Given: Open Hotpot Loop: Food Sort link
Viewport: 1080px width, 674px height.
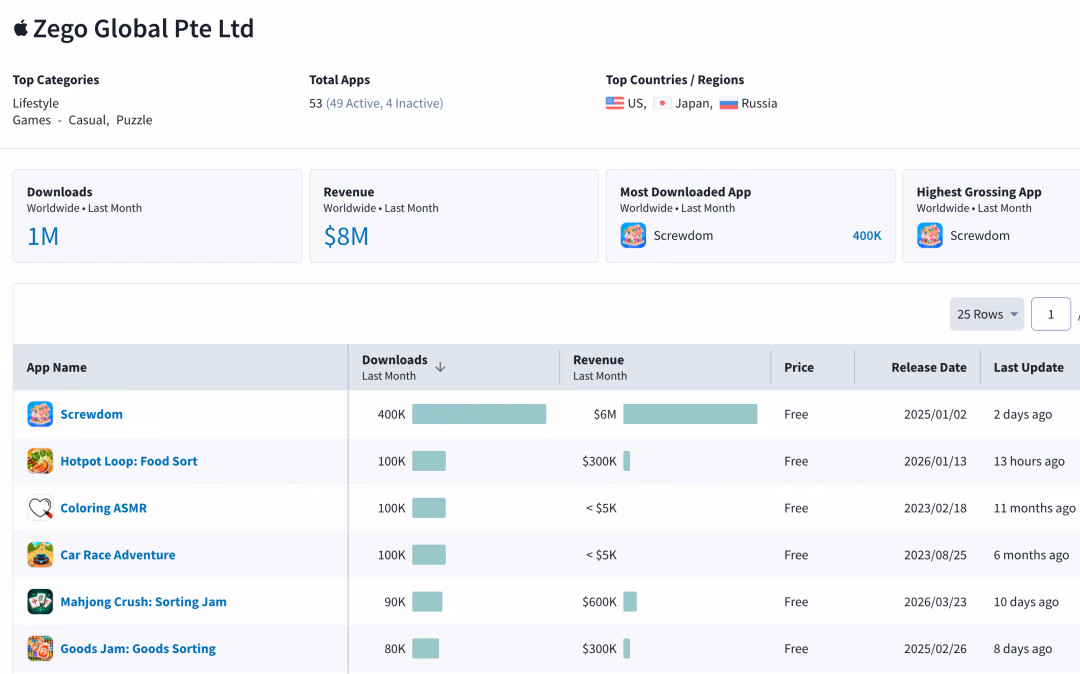Looking at the screenshot, I should click(x=129, y=461).
